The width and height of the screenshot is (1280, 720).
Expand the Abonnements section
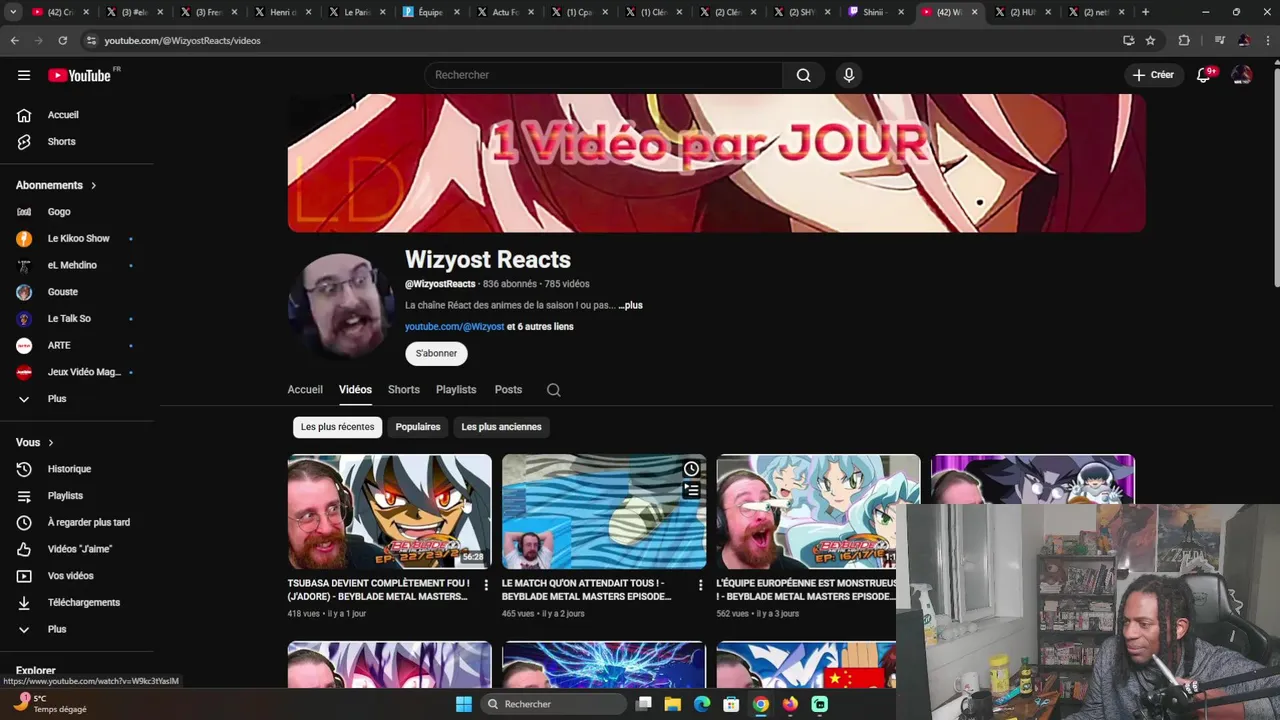57,185
